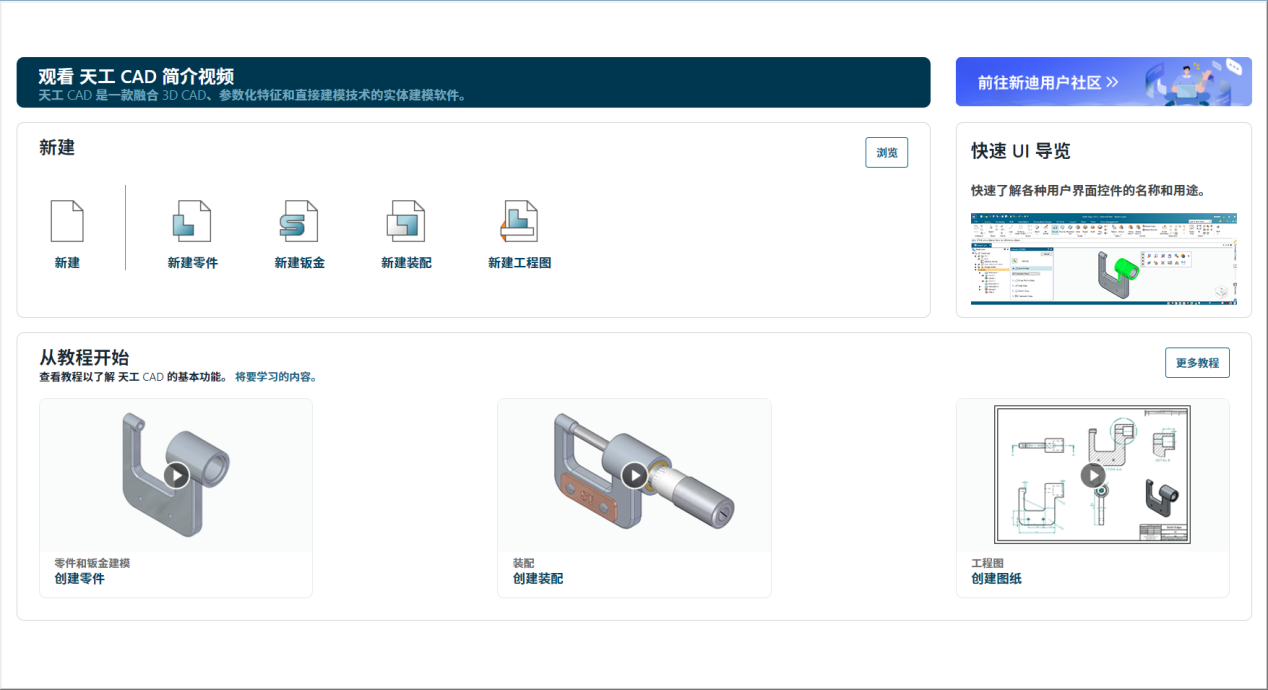This screenshot has width=1268, height=690.
Task: Click the 创建装配 tutorial title
Action: [x=538, y=579]
